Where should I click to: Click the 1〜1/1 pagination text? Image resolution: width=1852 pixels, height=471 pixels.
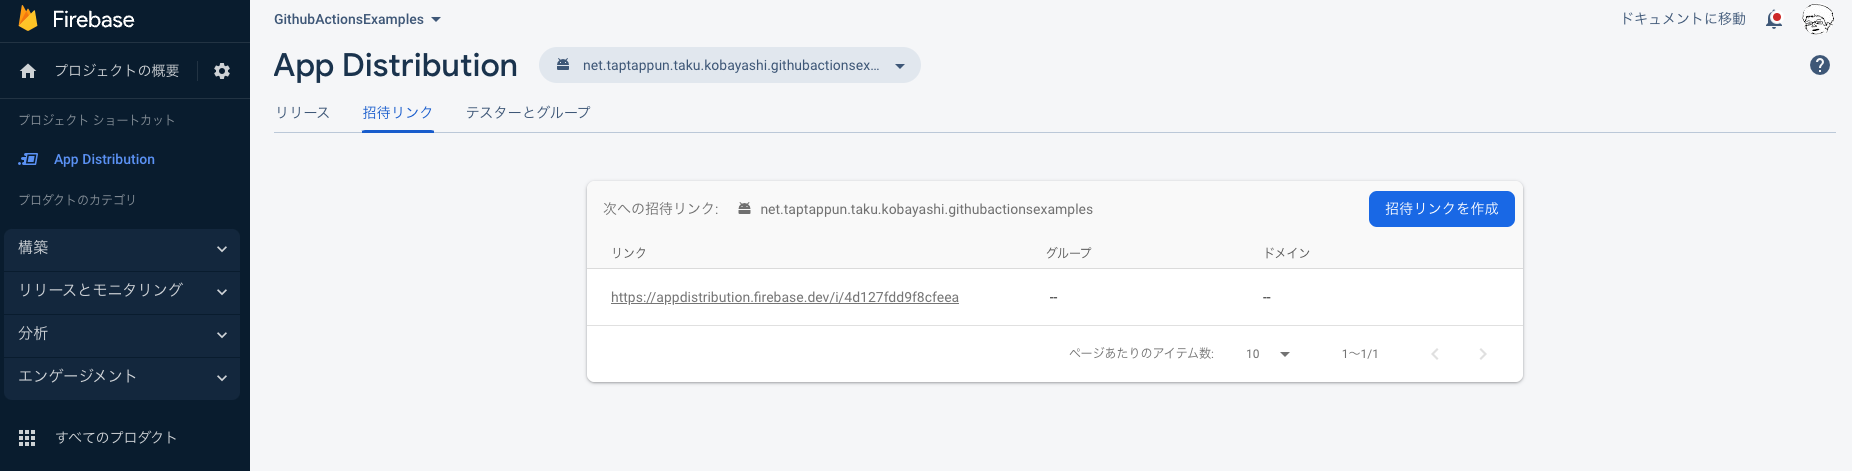(x=1360, y=354)
